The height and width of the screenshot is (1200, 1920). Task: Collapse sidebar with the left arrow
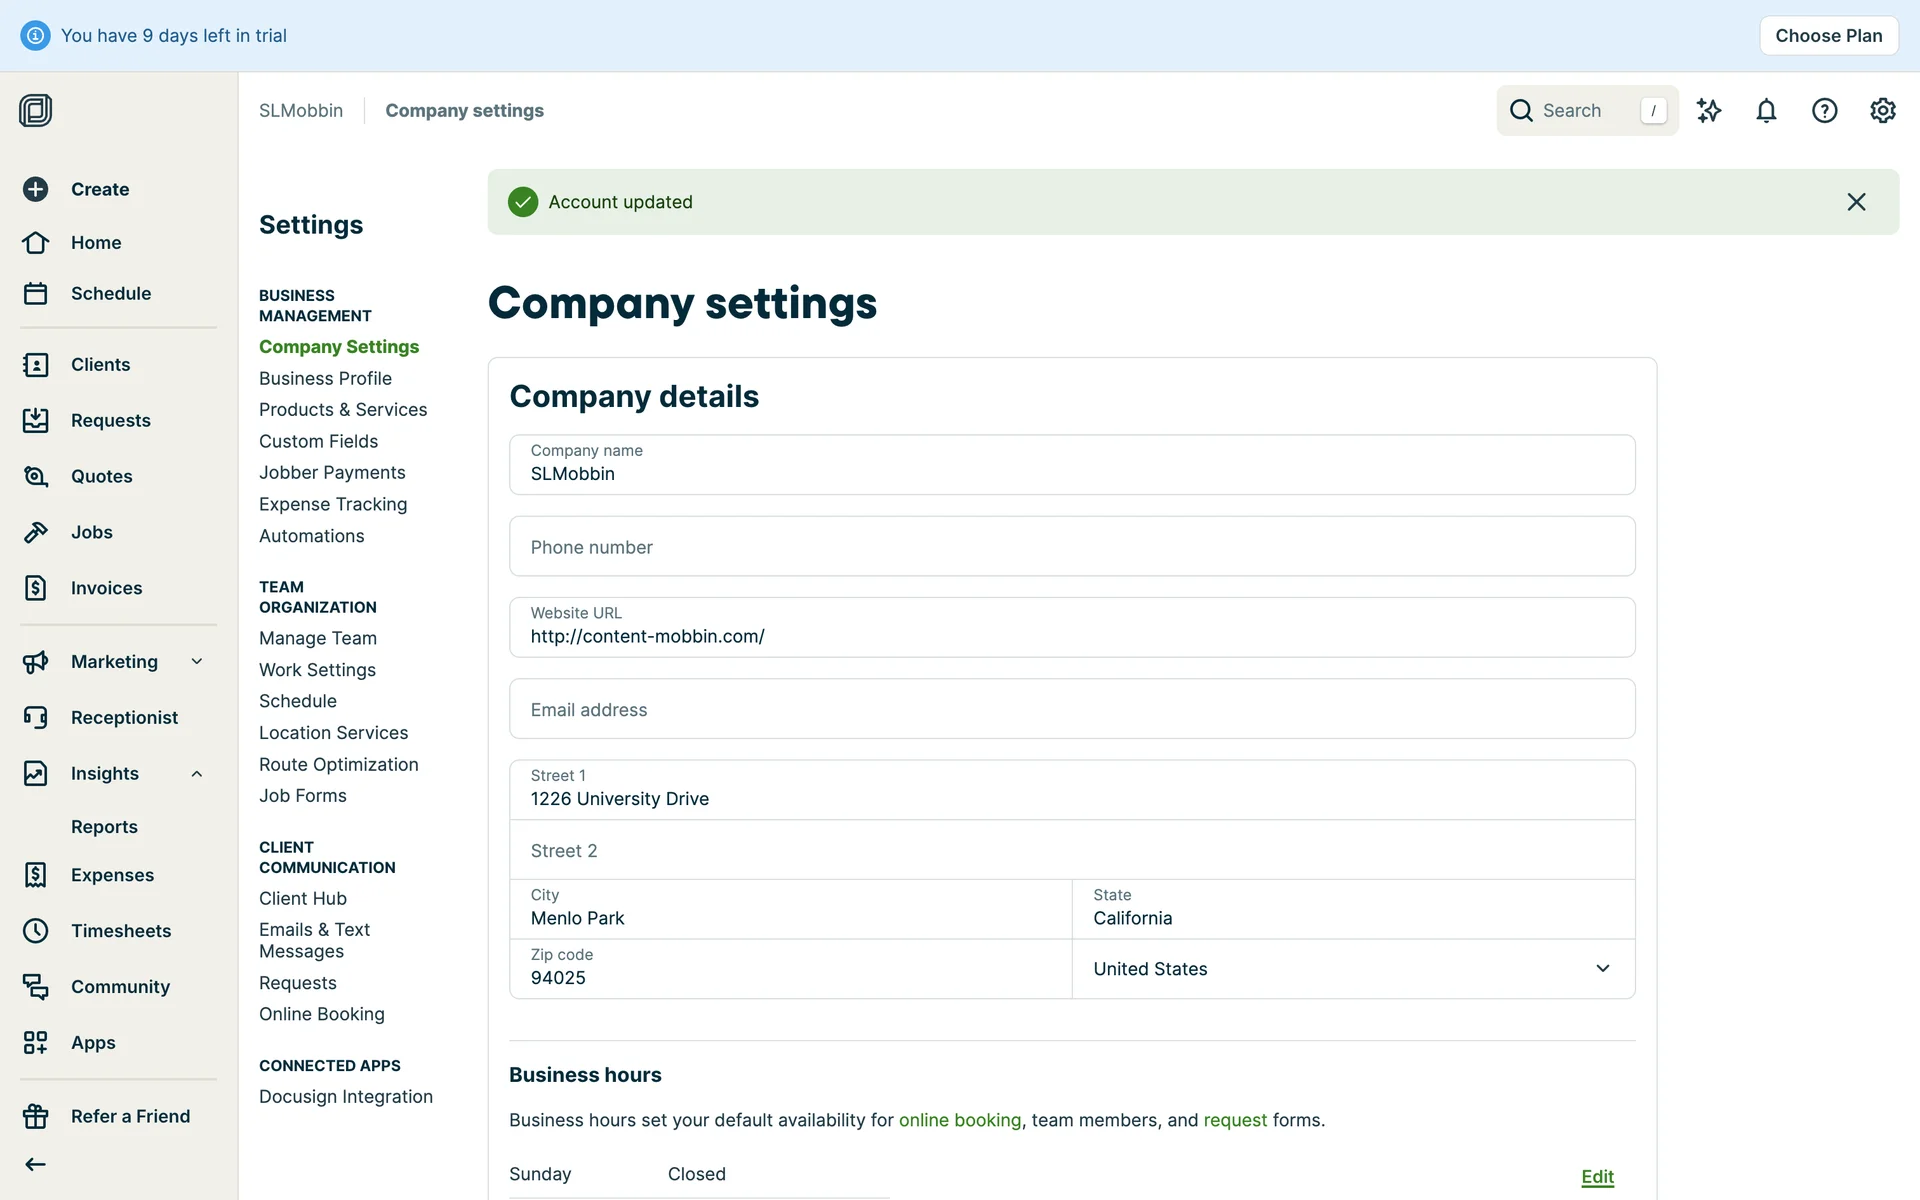click(36, 1164)
